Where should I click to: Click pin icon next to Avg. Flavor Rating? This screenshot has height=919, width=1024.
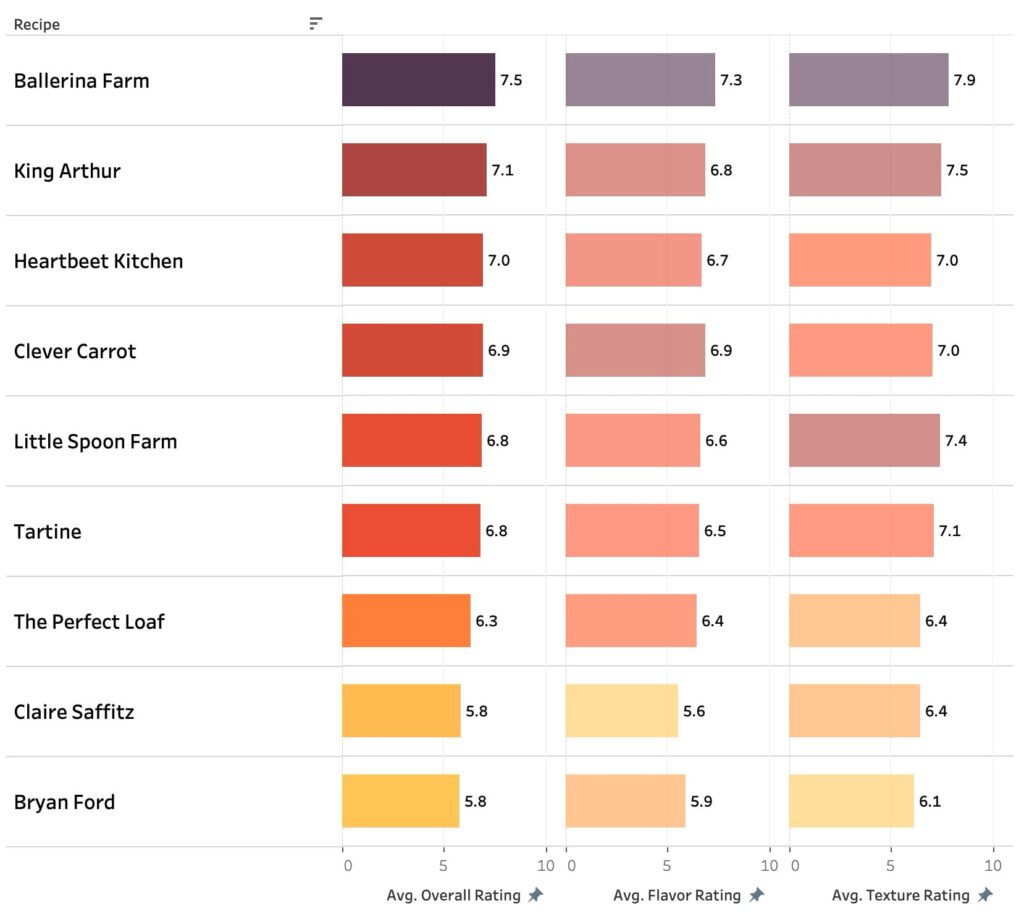pos(757,895)
